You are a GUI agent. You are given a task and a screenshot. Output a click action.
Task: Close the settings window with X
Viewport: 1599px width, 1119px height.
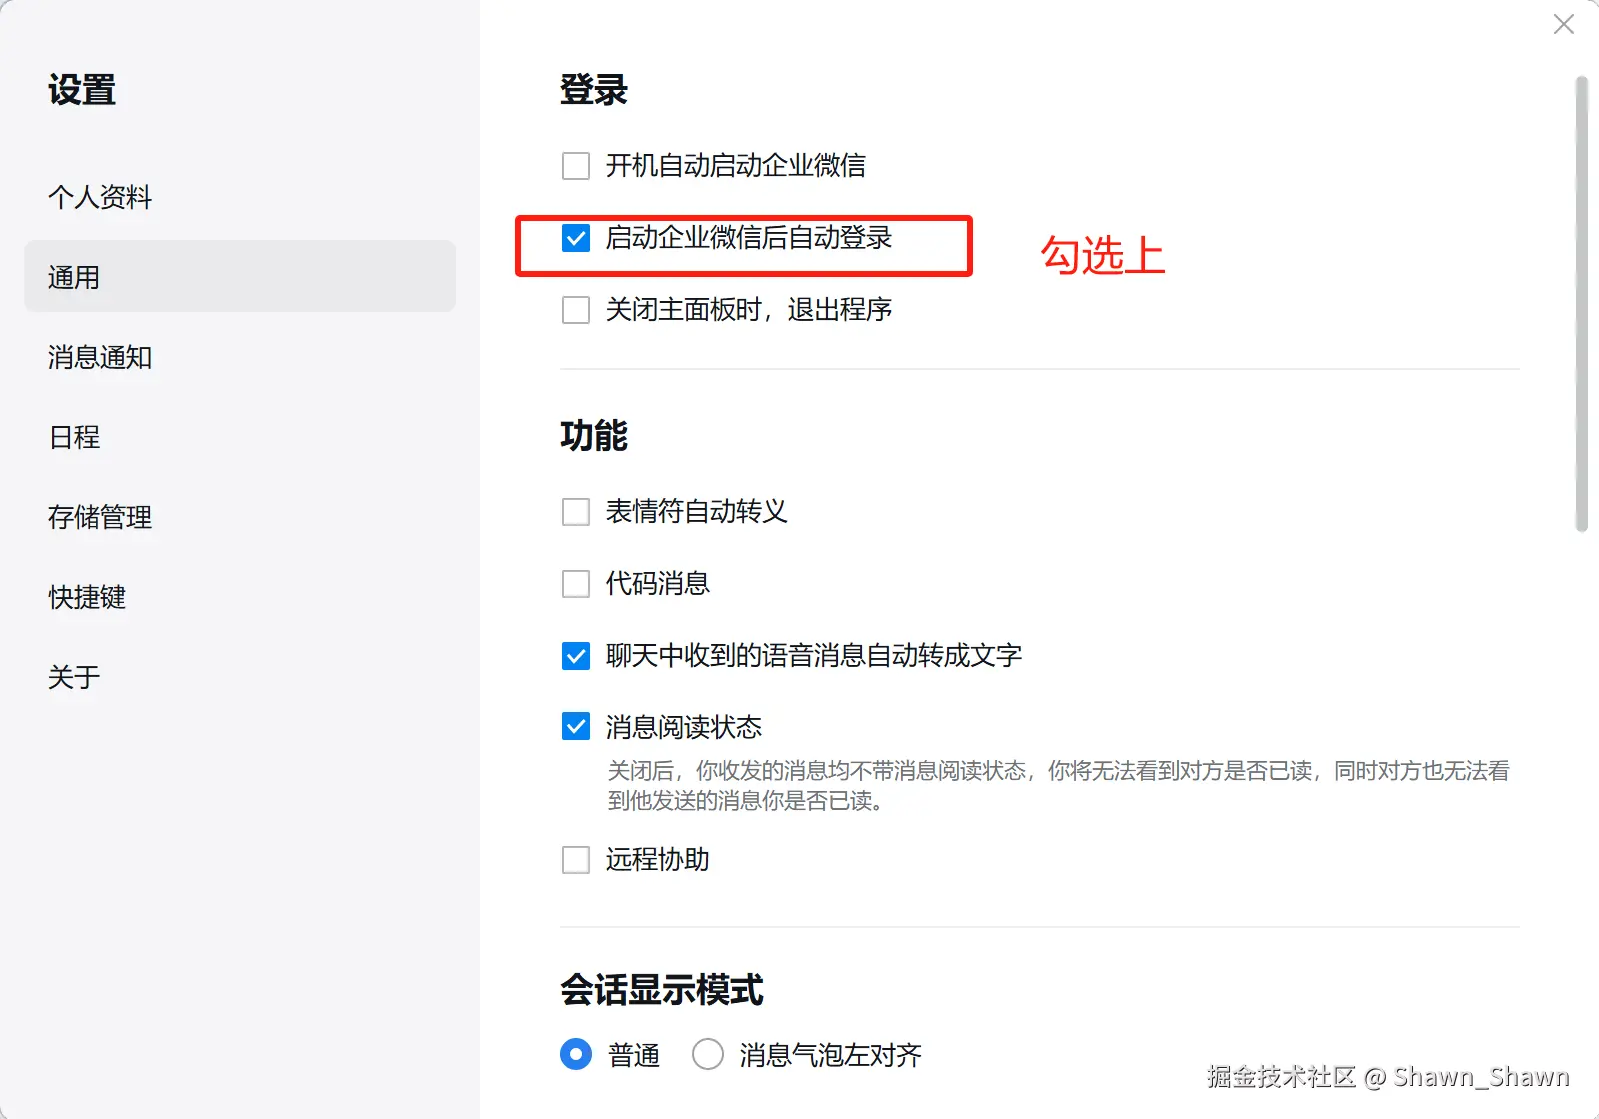pos(1564,24)
